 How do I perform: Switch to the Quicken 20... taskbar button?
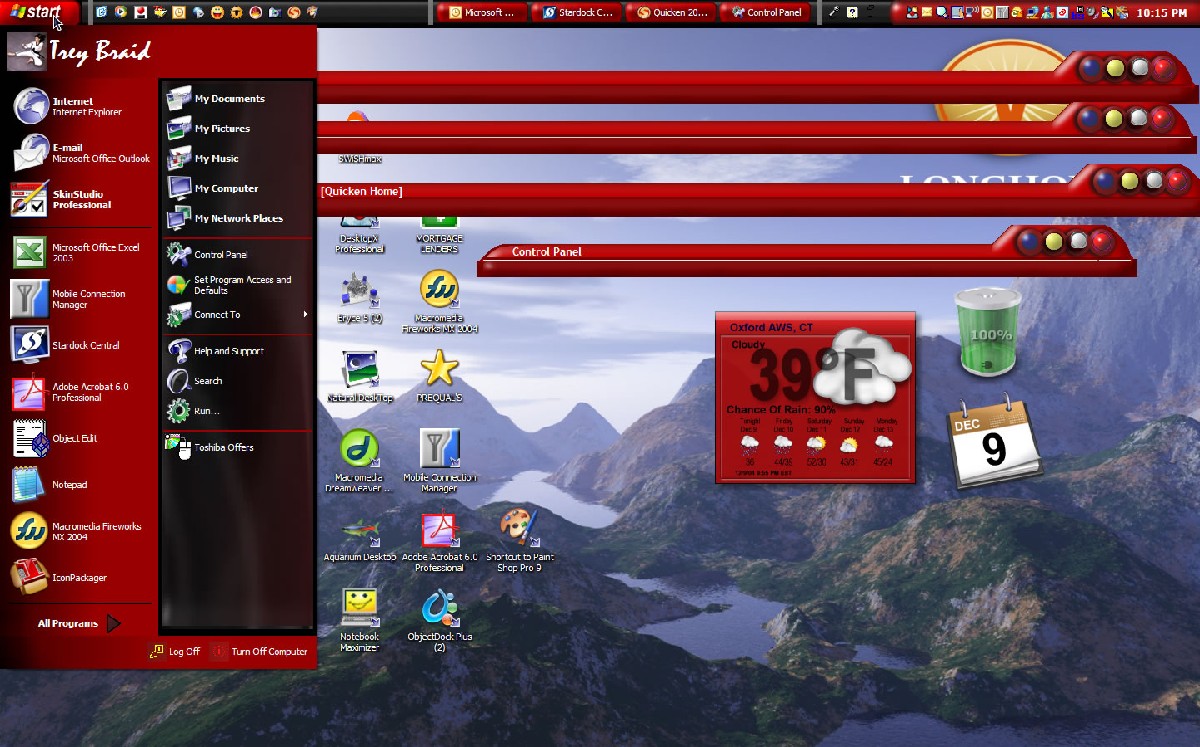670,13
